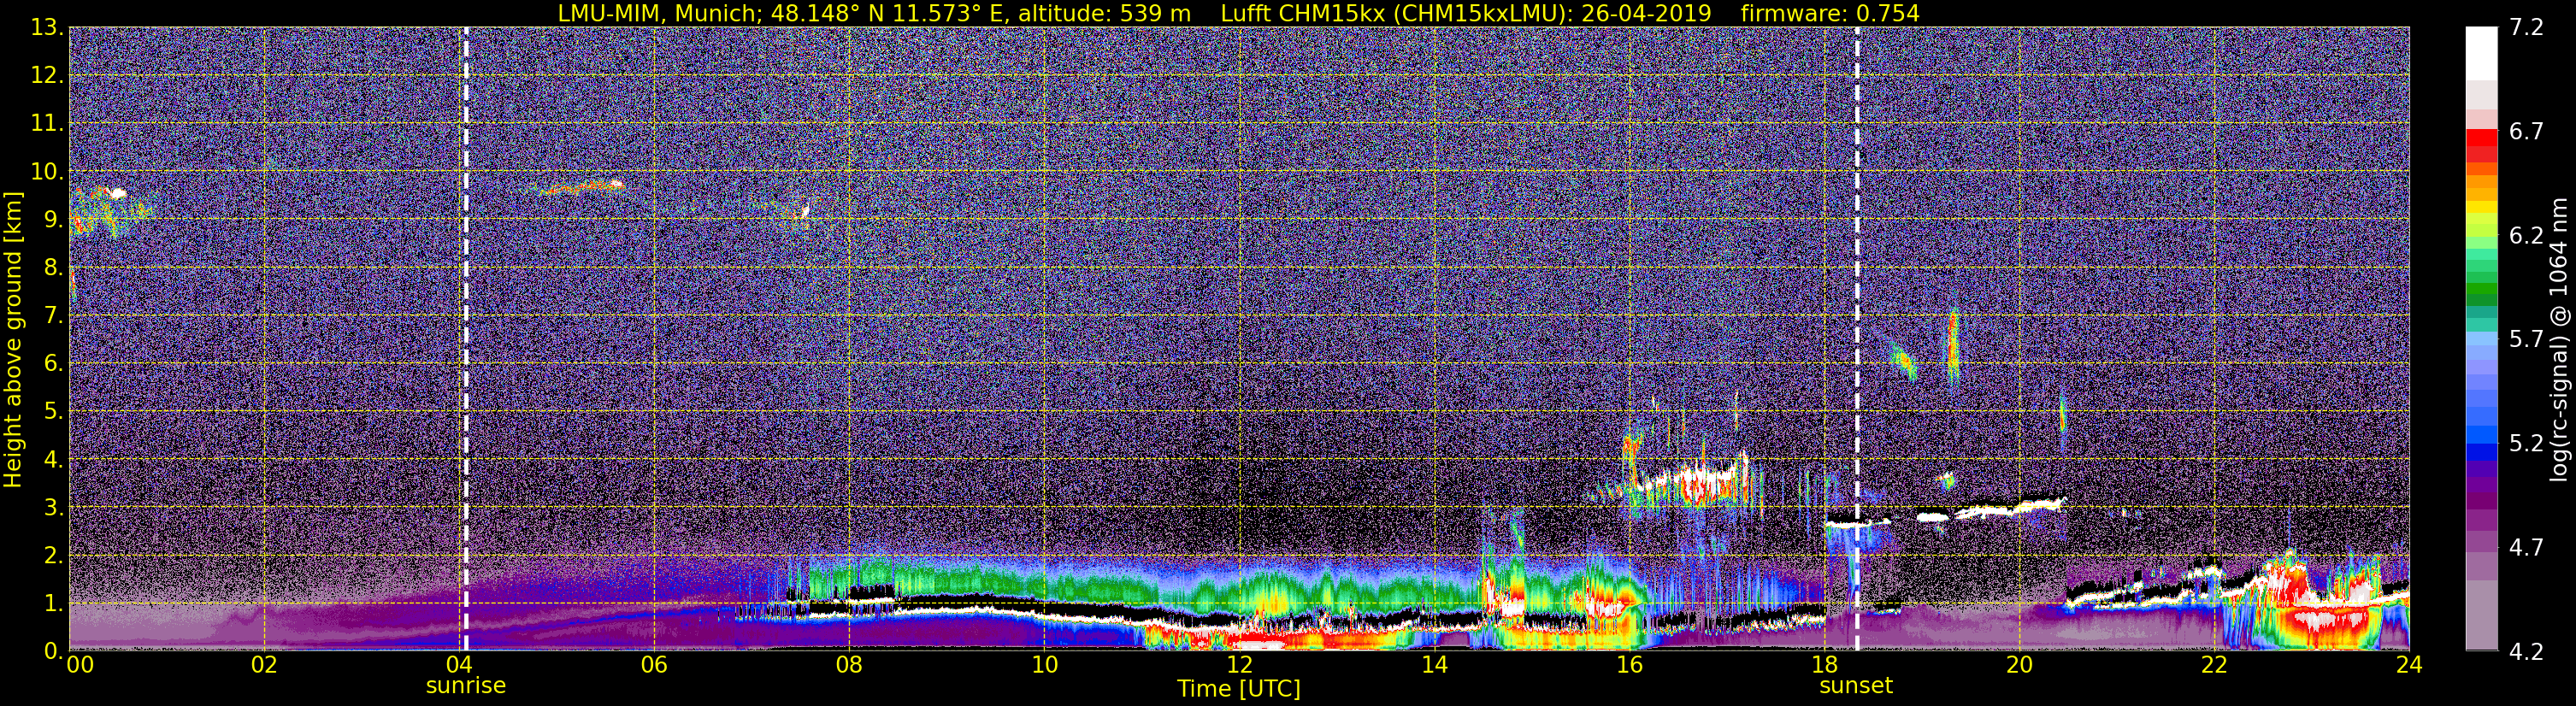The image size is (2576, 706).
Task: Select the white dashed sunset marker line
Action: tap(1857, 339)
